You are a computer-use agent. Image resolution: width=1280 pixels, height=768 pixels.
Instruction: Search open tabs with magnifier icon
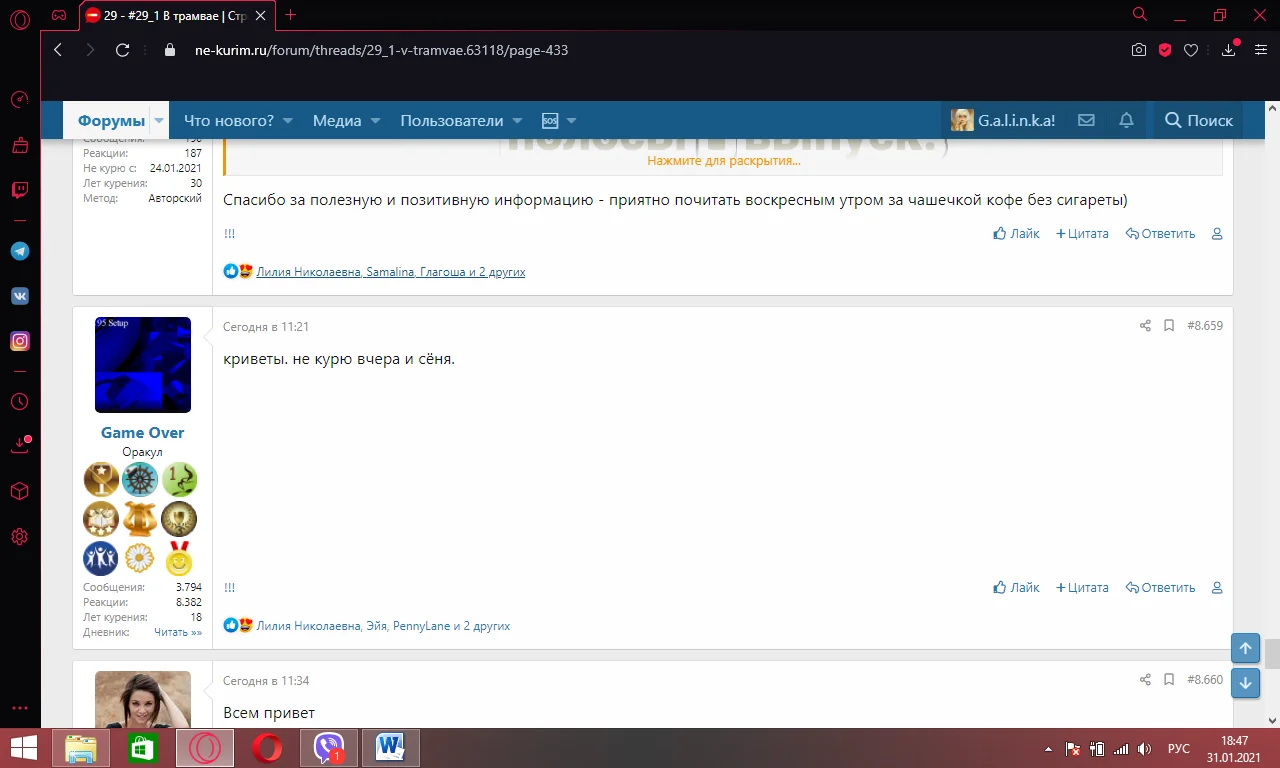point(1139,15)
